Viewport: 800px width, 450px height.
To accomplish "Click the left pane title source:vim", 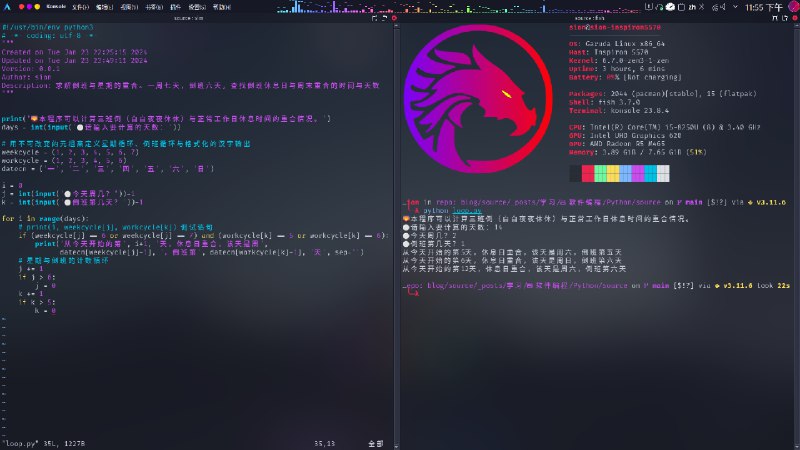I will [188, 18].
